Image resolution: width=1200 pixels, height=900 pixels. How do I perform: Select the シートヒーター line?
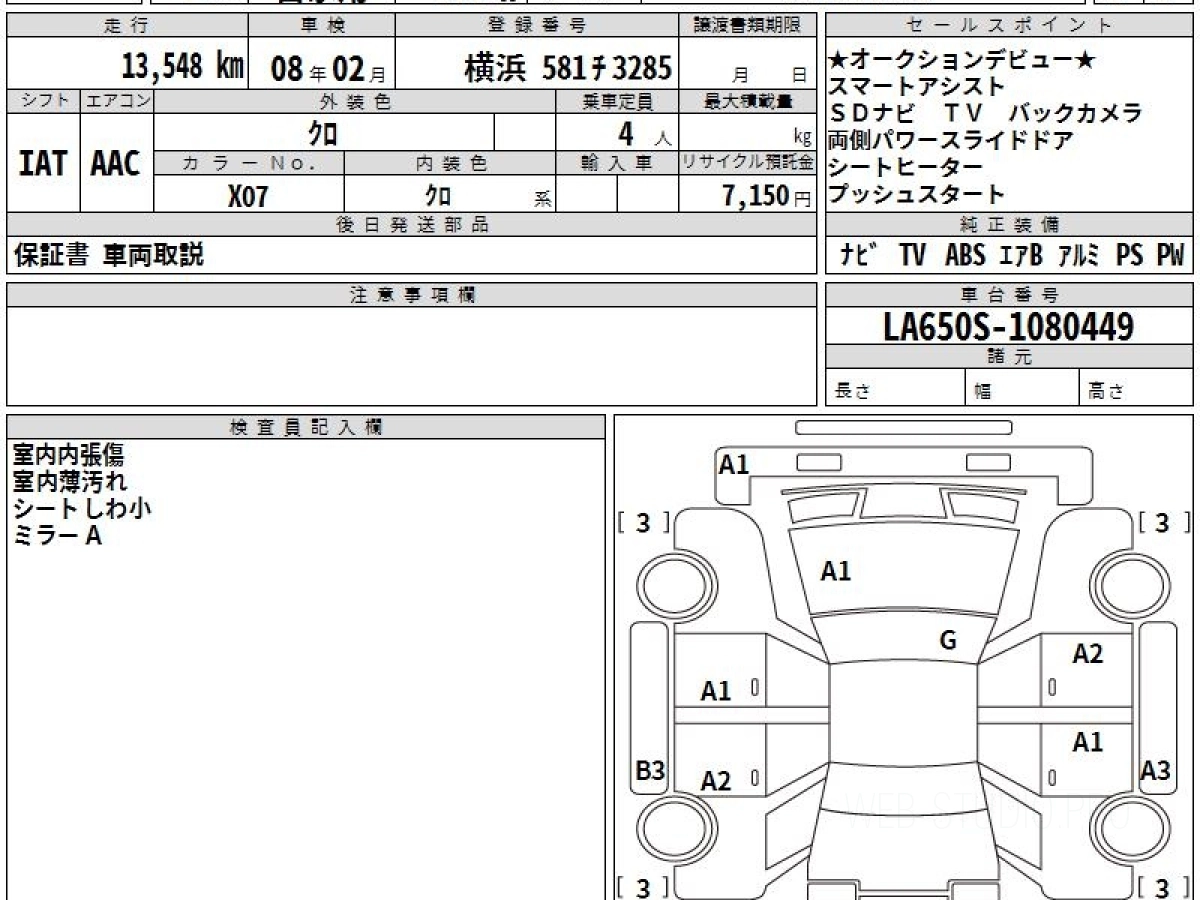click(906, 167)
